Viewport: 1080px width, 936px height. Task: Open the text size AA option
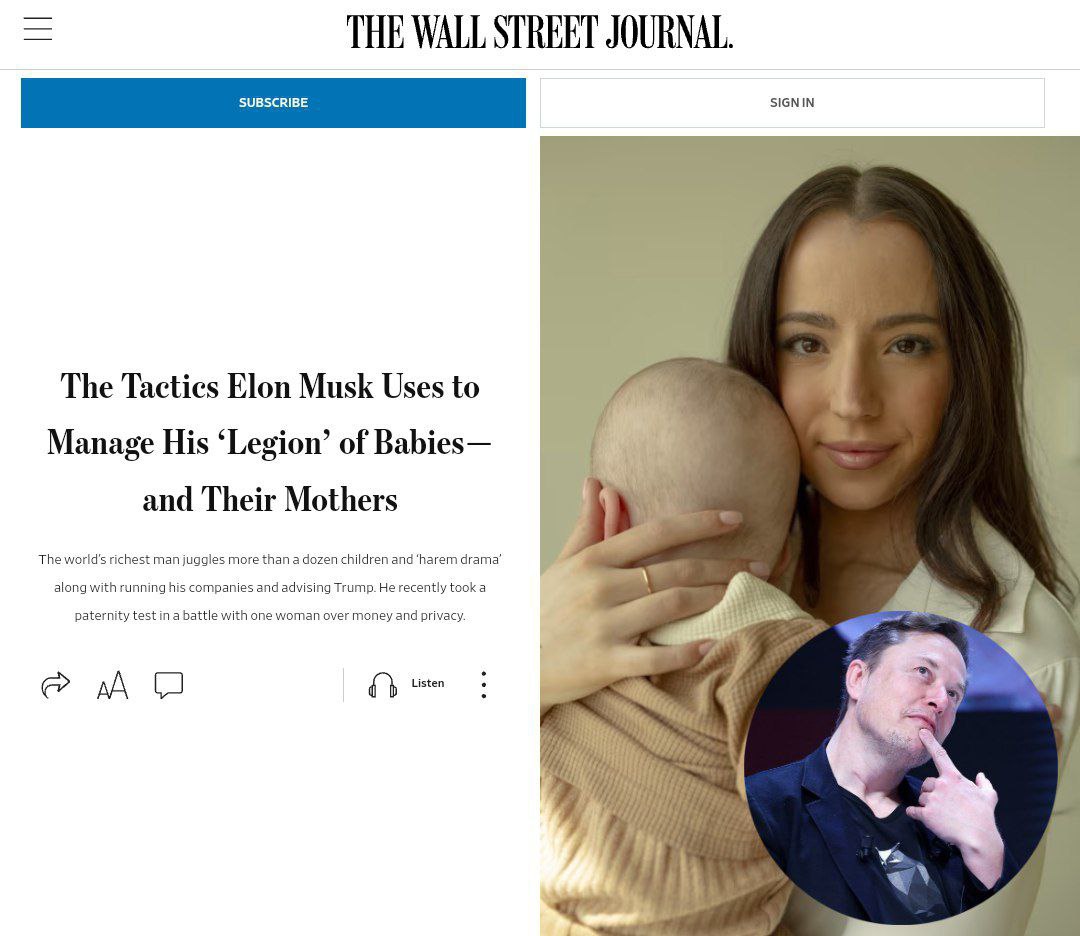tap(112, 685)
